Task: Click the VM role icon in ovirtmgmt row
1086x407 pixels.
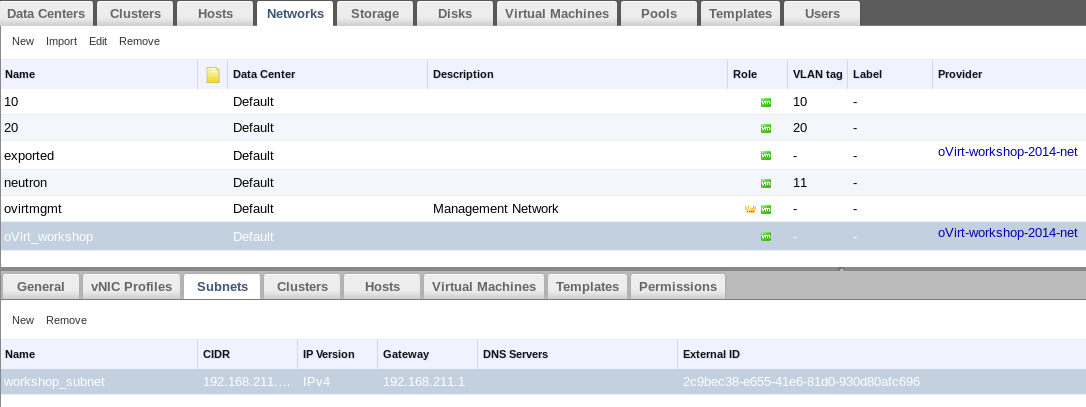Action: coord(766,209)
